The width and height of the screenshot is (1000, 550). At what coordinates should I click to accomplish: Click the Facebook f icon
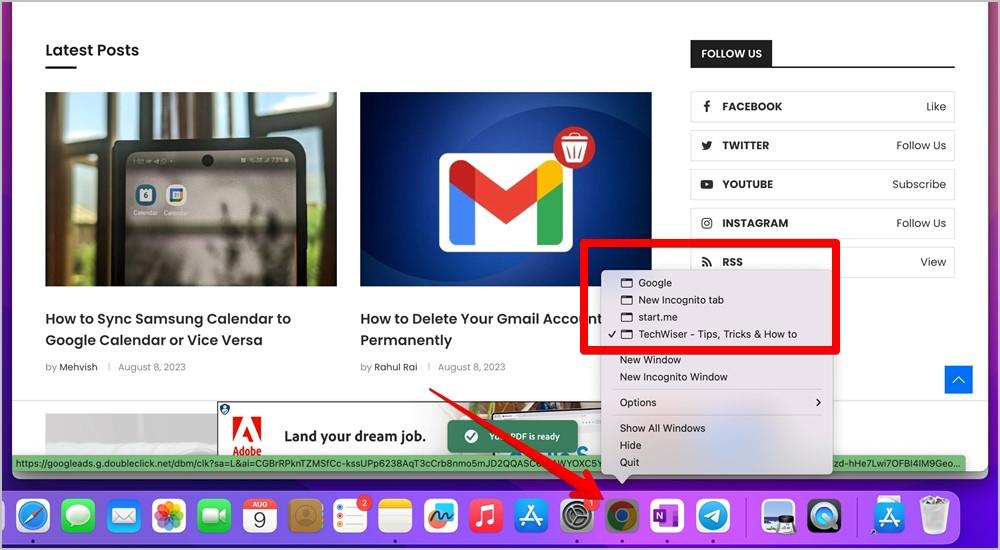707,107
